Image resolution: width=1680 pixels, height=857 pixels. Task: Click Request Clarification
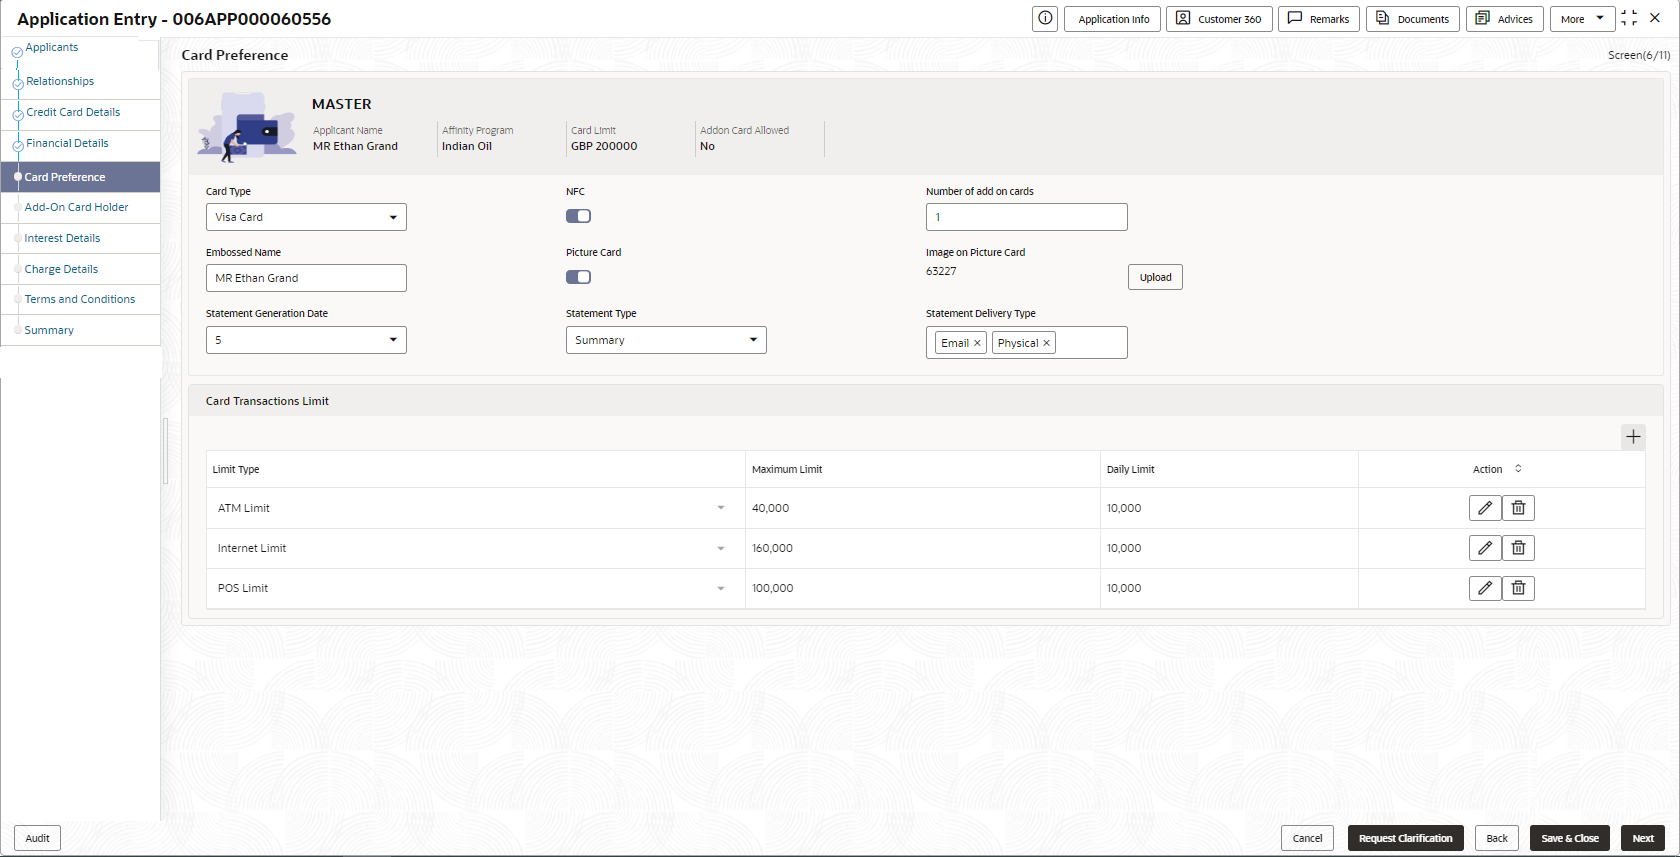(x=1405, y=838)
